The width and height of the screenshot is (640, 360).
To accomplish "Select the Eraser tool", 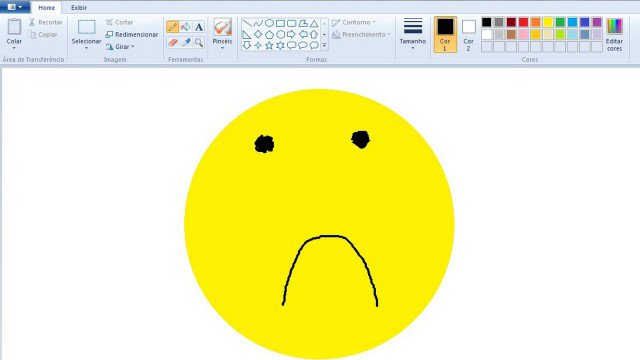I will click(173, 42).
